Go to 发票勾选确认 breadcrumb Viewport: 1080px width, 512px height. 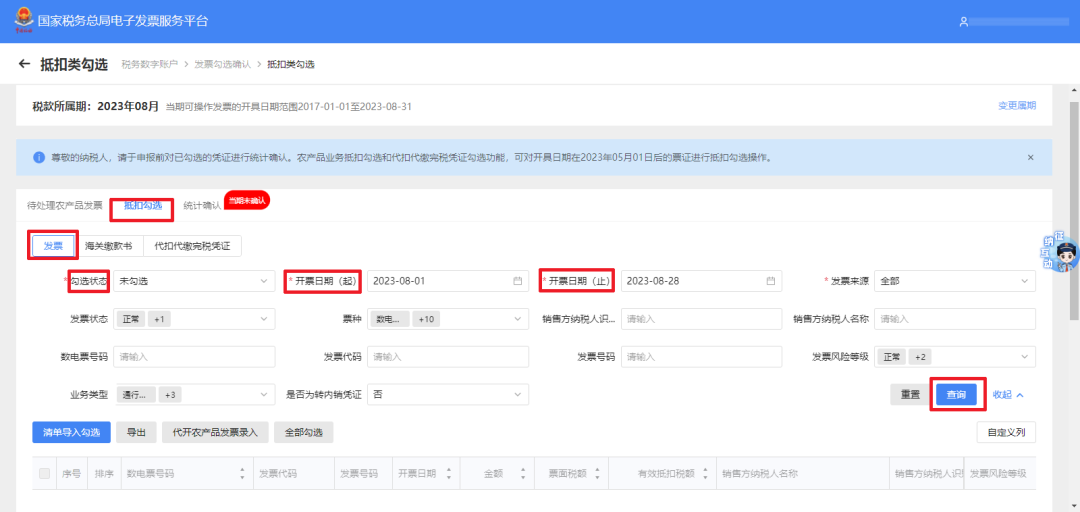pos(222,64)
